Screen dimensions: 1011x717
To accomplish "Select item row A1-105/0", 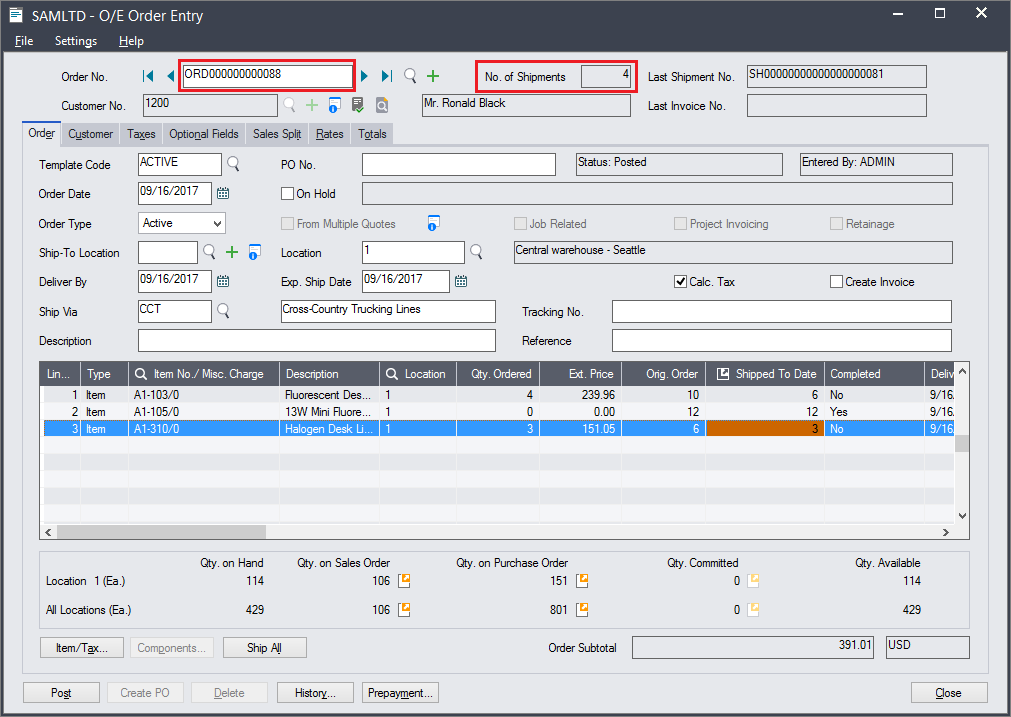I will pos(498,411).
